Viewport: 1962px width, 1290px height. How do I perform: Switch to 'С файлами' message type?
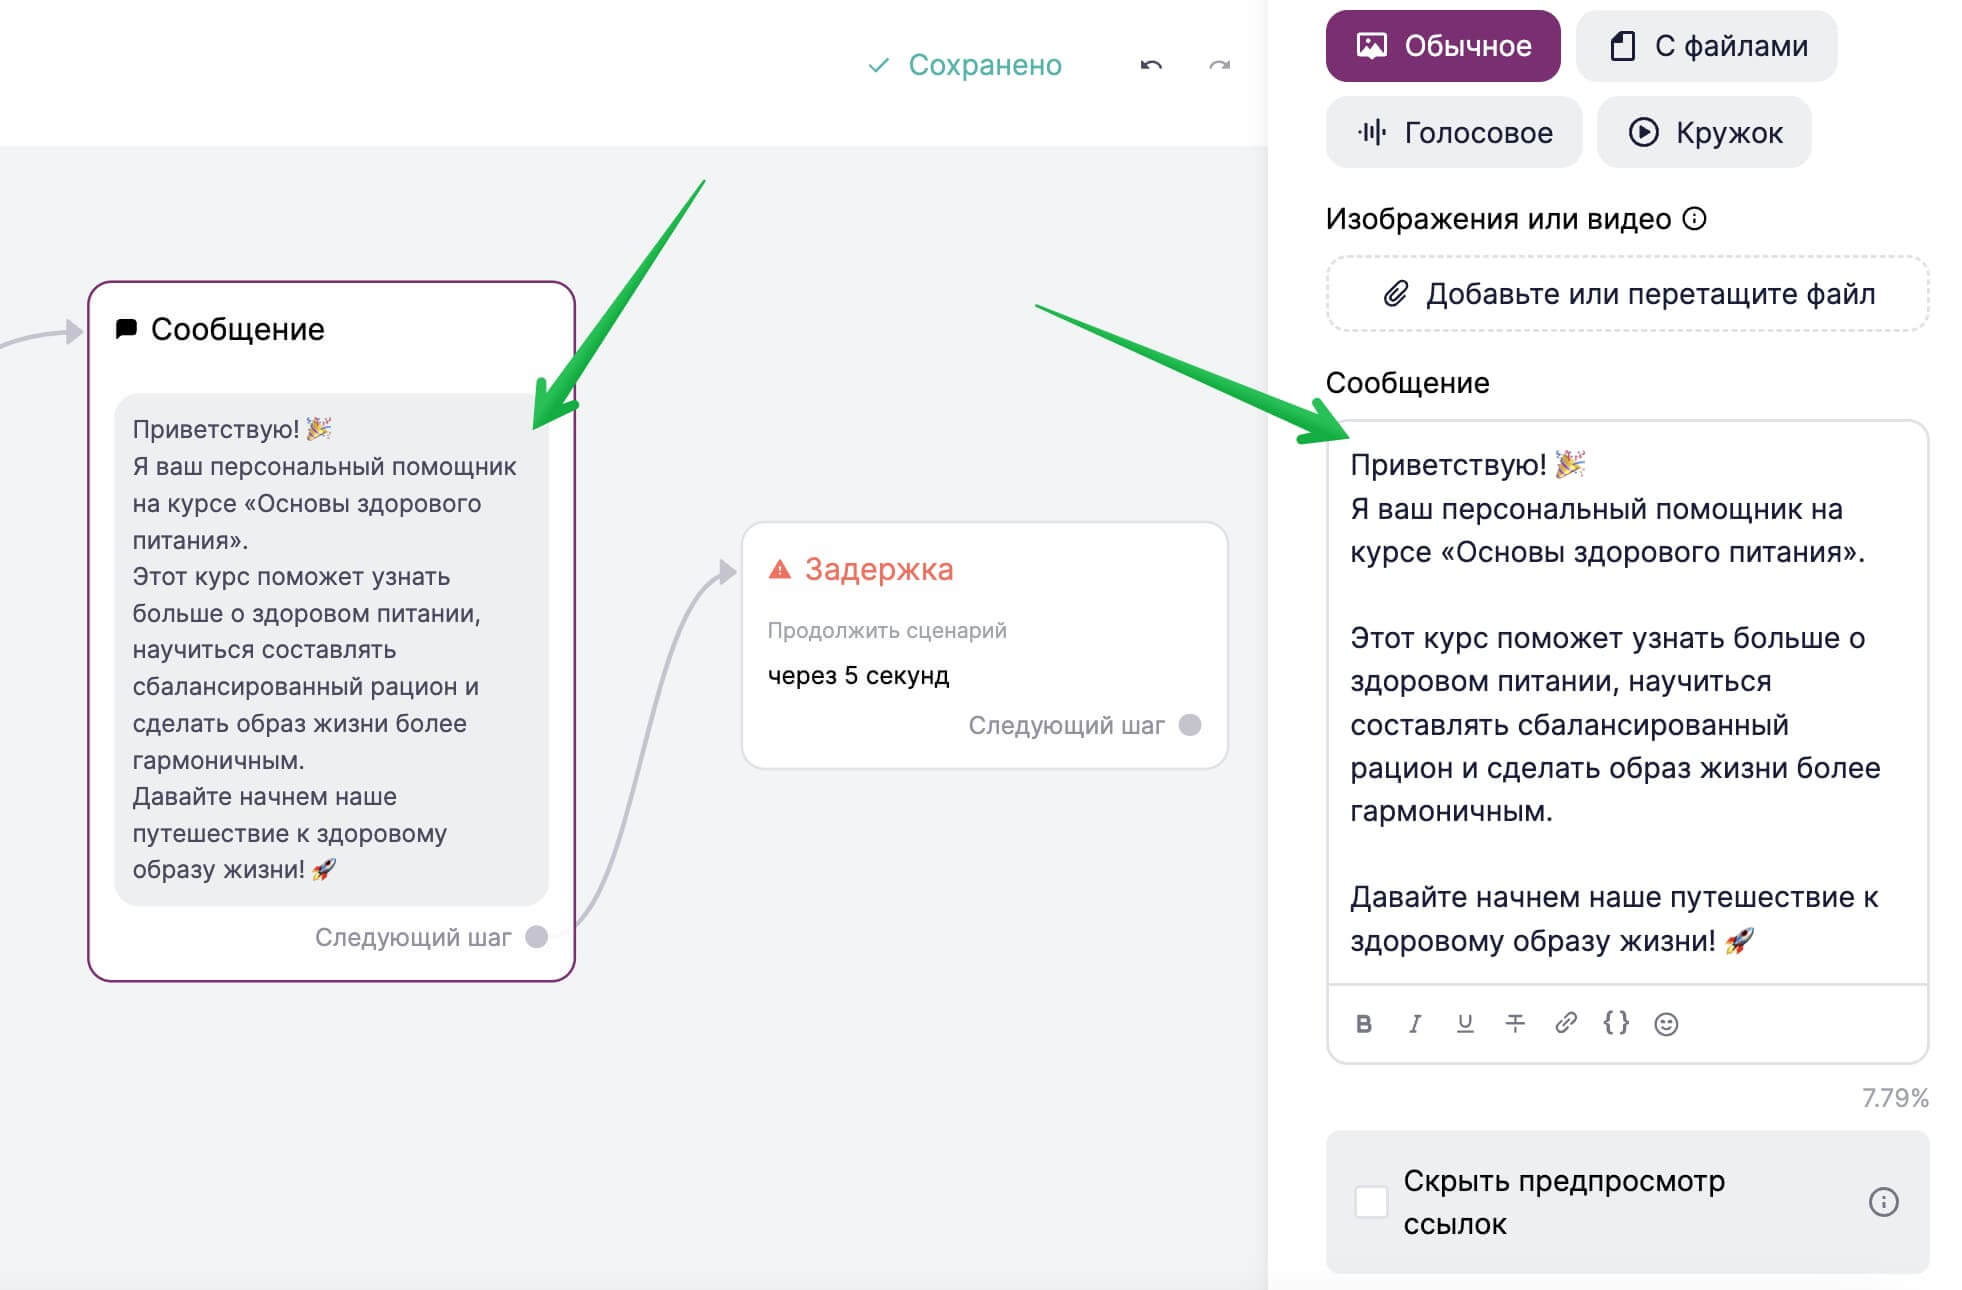tap(1707, 46)
